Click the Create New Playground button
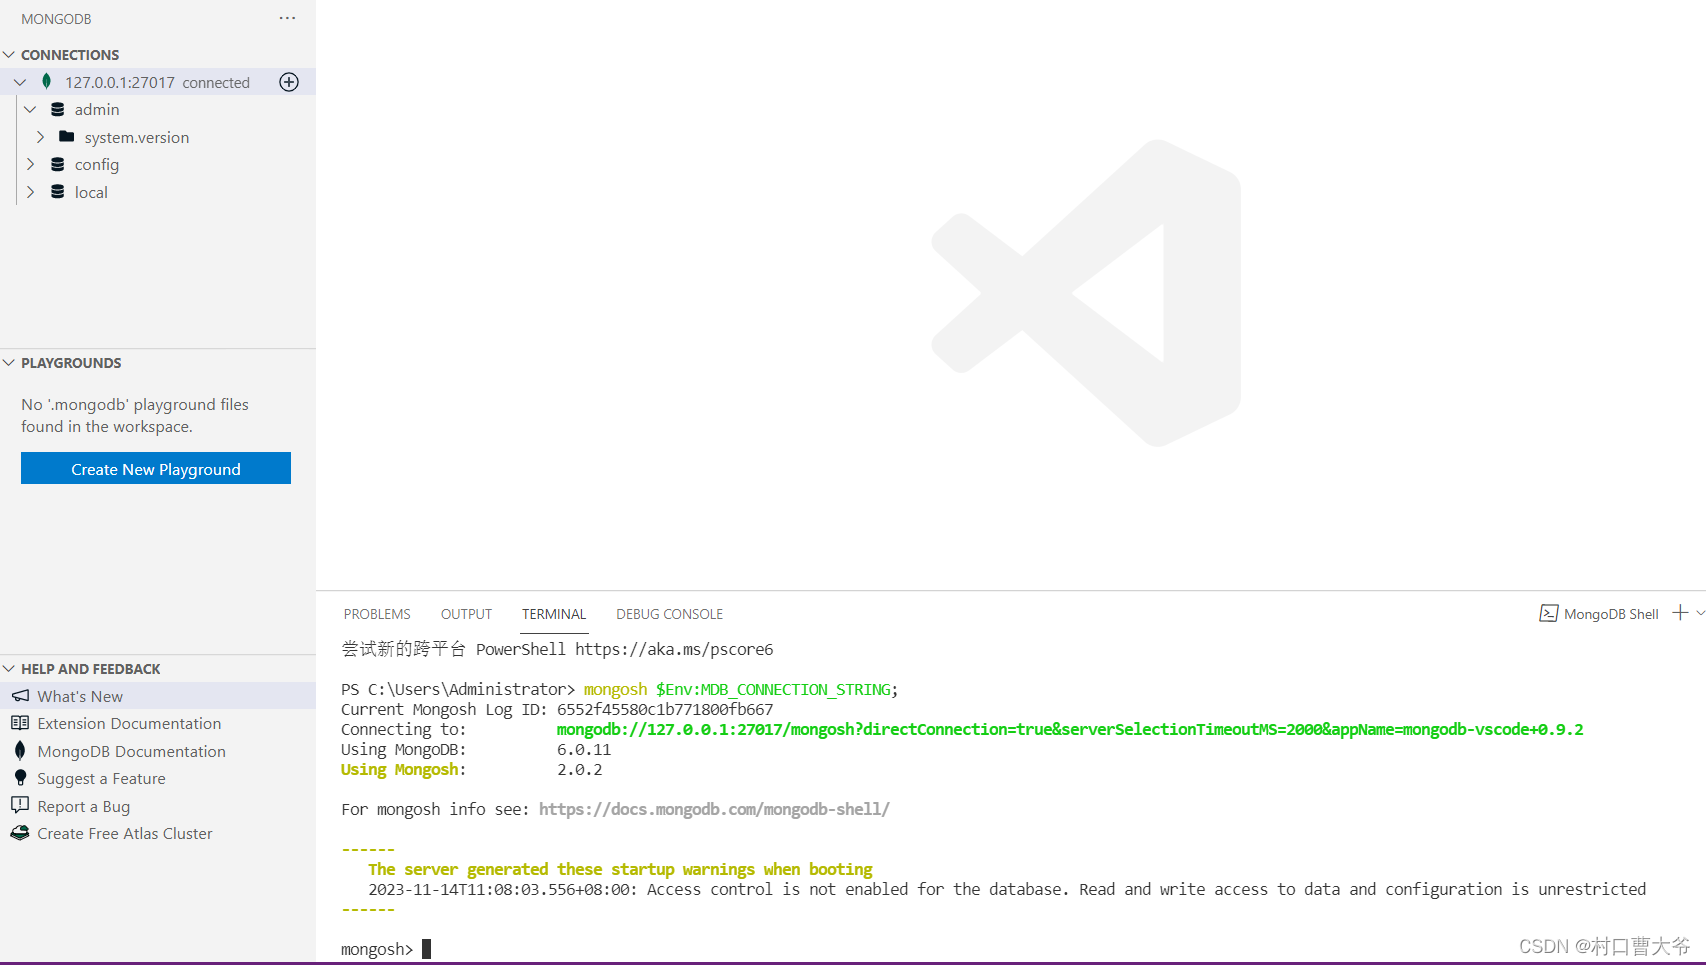 (x=155, y=468)
